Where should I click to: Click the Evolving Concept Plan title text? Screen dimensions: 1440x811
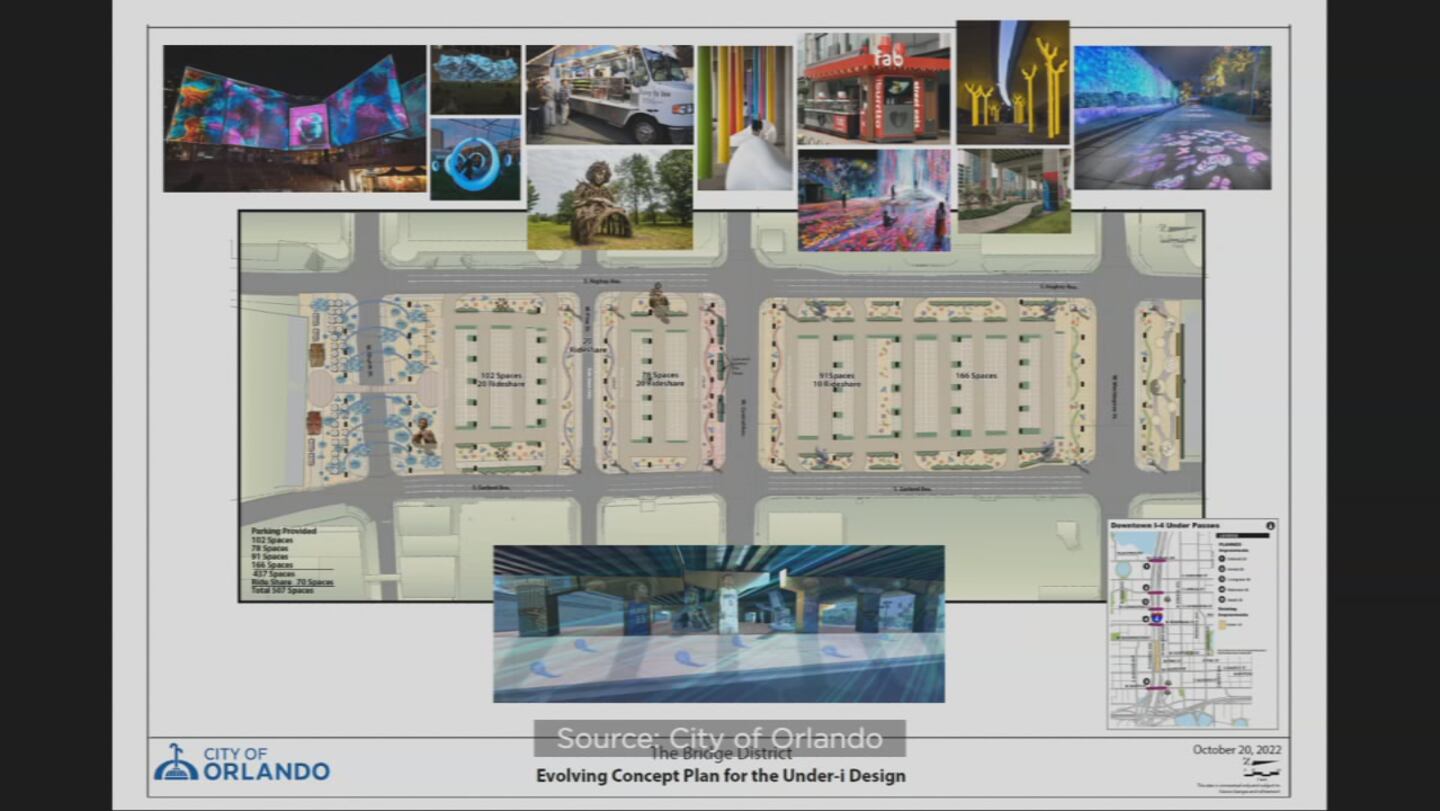[x=720, y=776]
